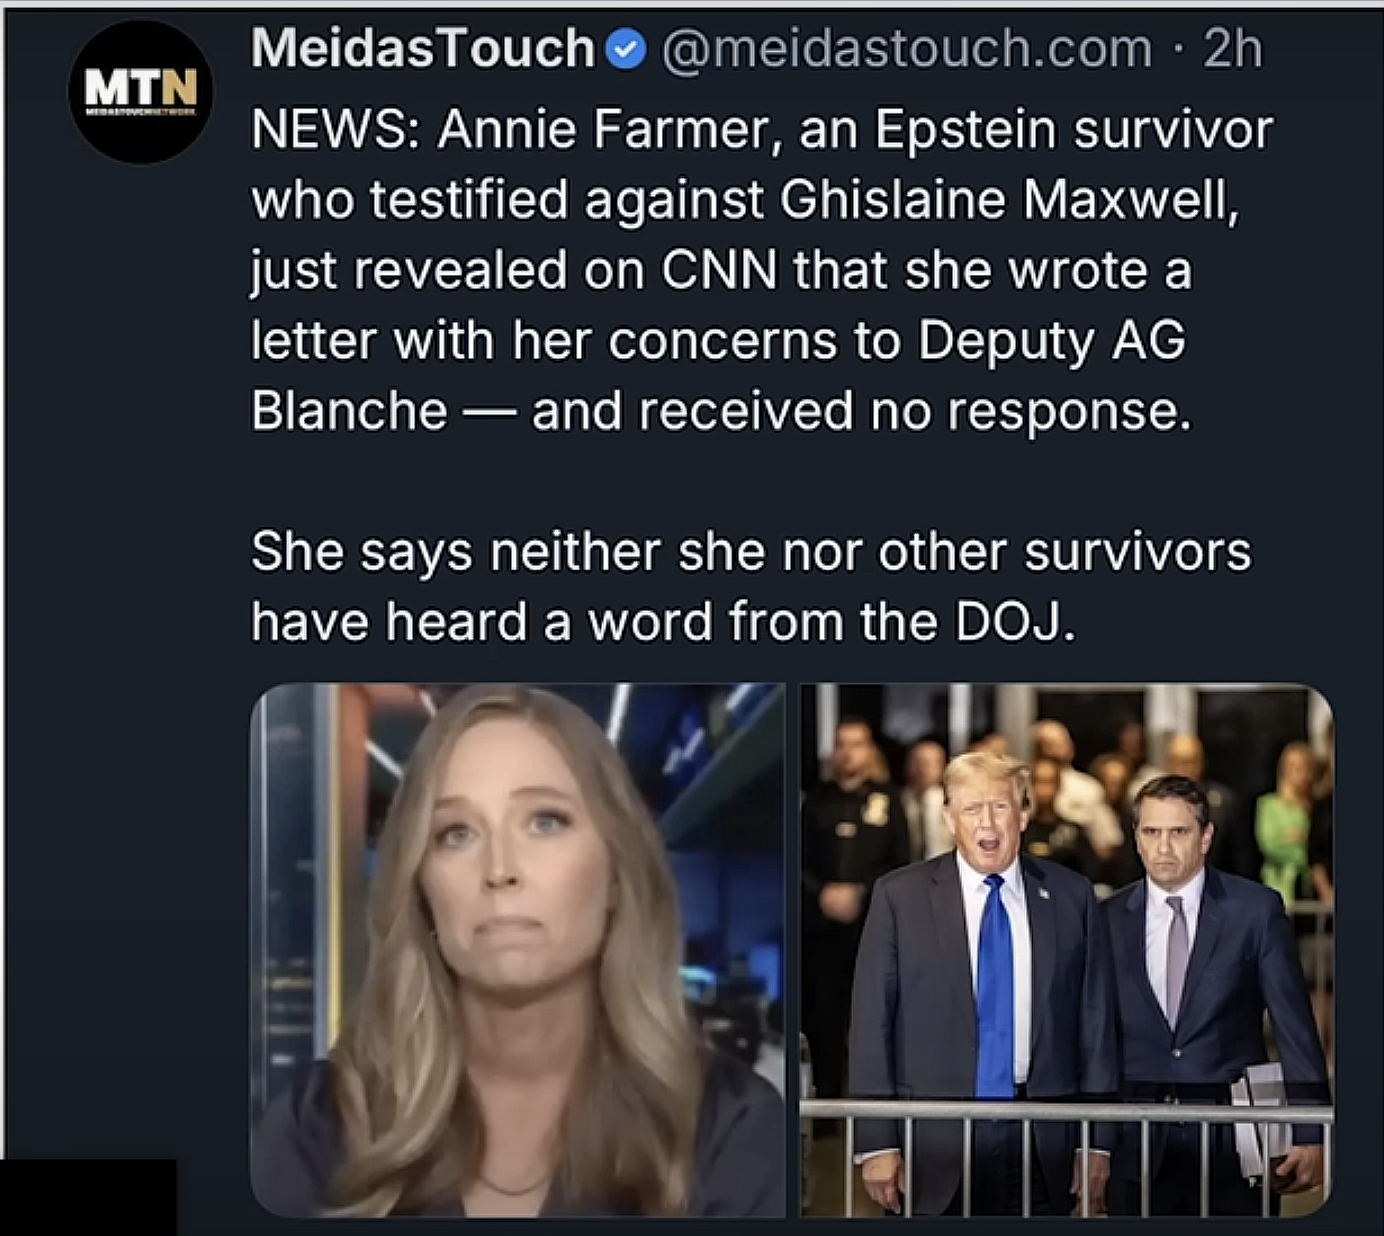Viewport: 1384px width, 1236px height.
Task: Click the word "Blanche" in post text
Action: pyautogui.click(x=349, y=410)
